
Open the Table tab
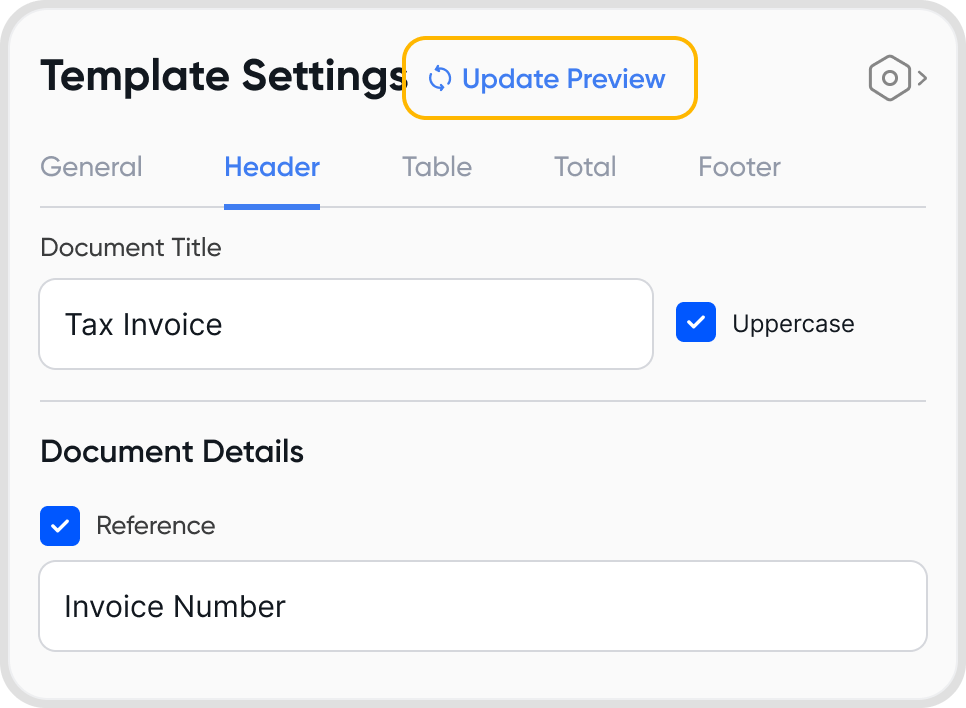pyautogui.click(x=437, y=167)
